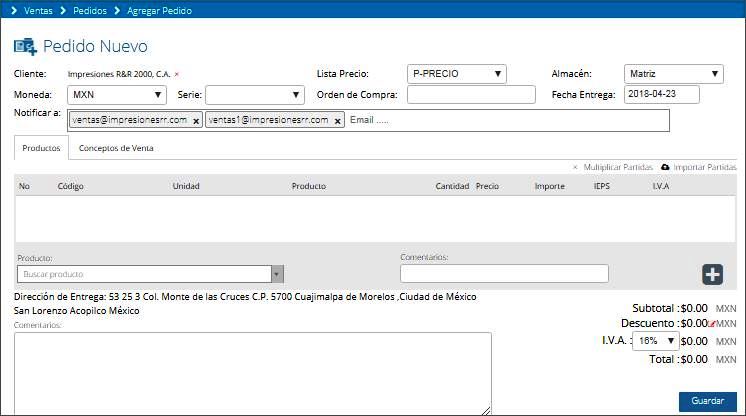Click the I.V.A column header
The height and width of the screenshot is (416, 746).
661,186
